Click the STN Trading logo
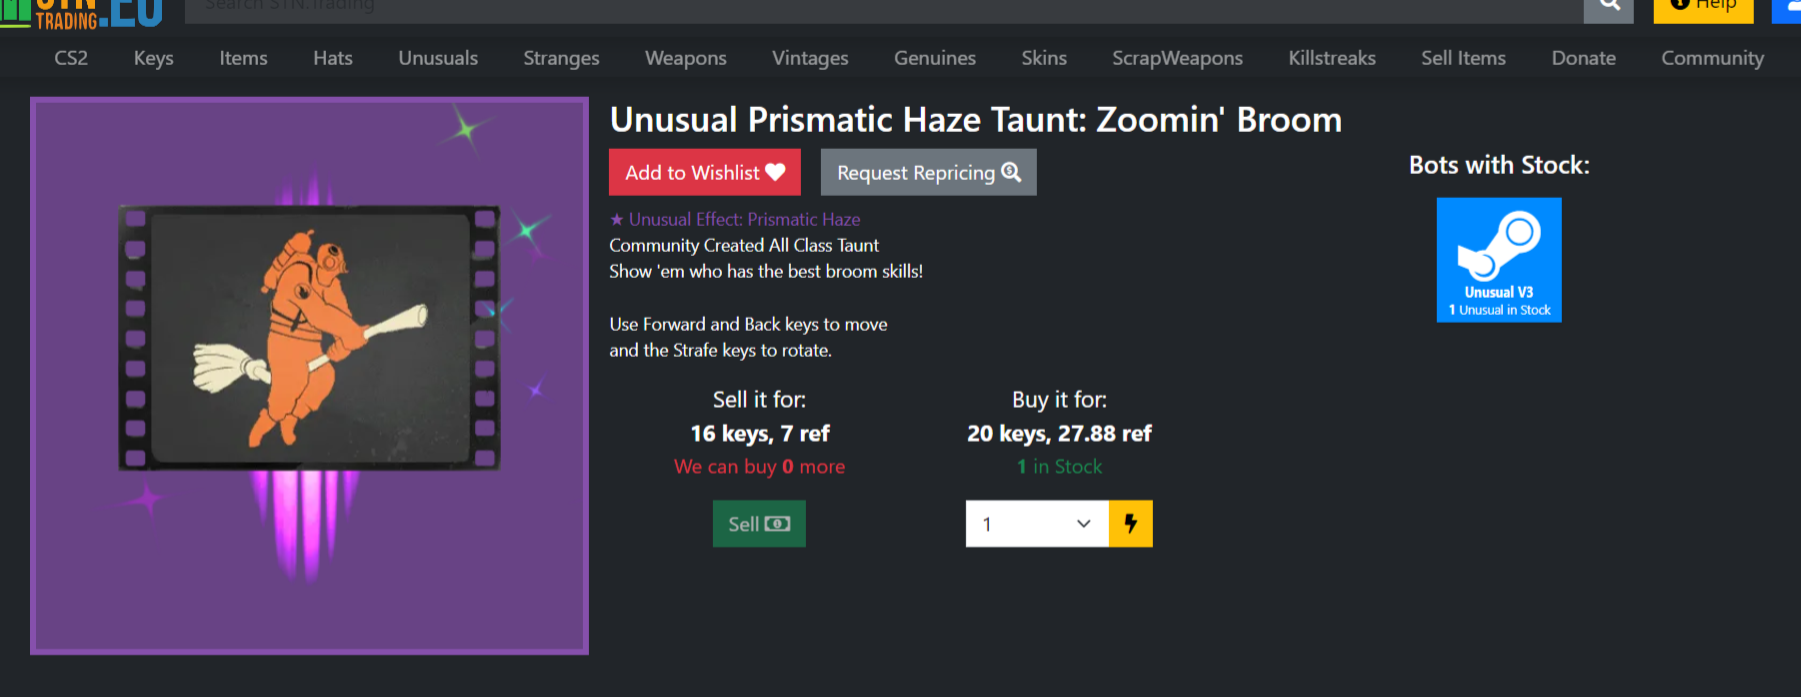 [82, 13]
